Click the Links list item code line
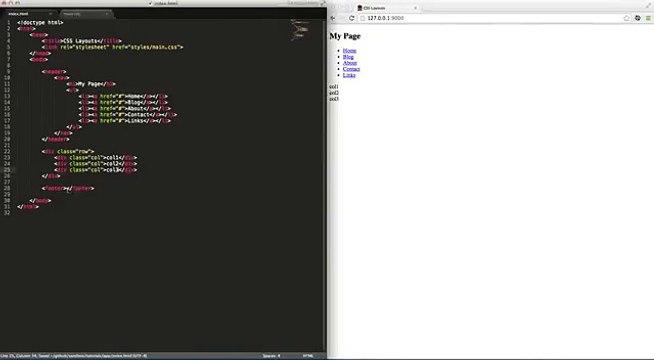This screenshot has height=360, width=654. click(x=125, y=121)
